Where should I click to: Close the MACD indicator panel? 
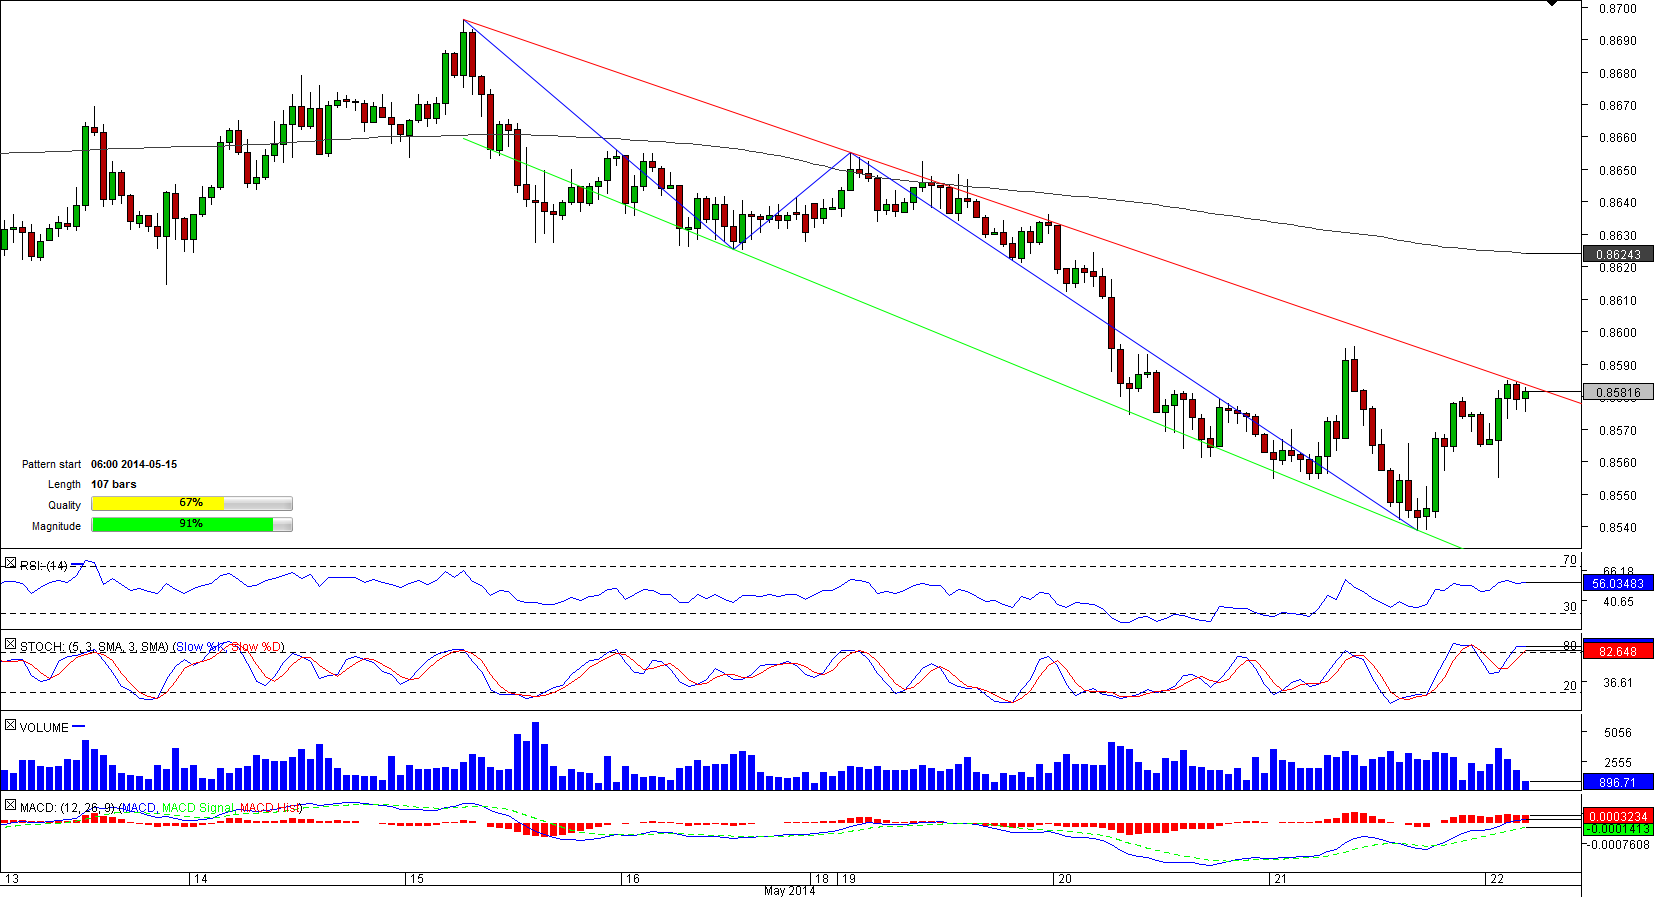(10, 806)
